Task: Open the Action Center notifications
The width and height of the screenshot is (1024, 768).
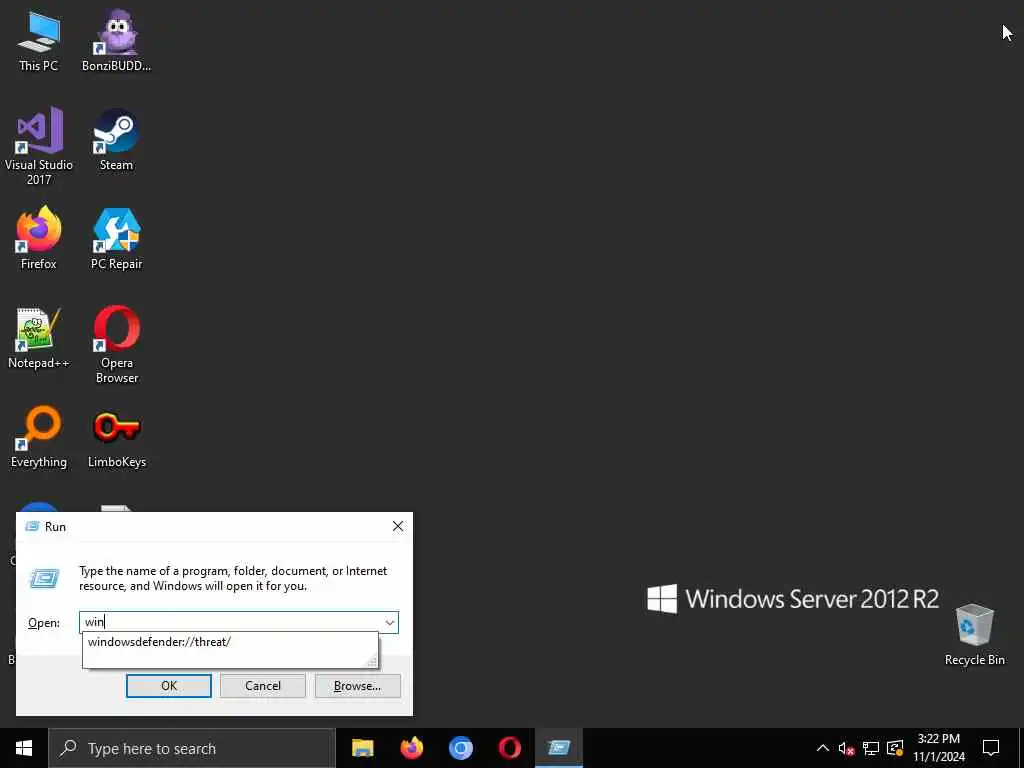Action: [x=991, y=748]
